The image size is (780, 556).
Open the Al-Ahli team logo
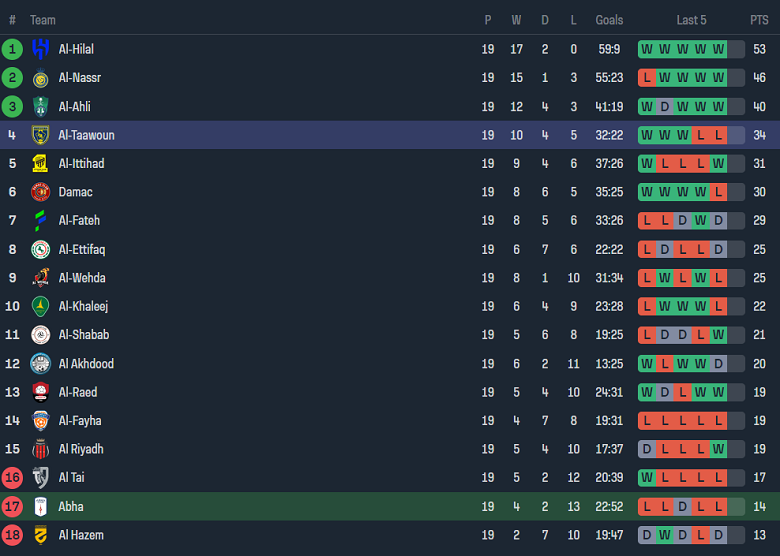tap(40, 107)
